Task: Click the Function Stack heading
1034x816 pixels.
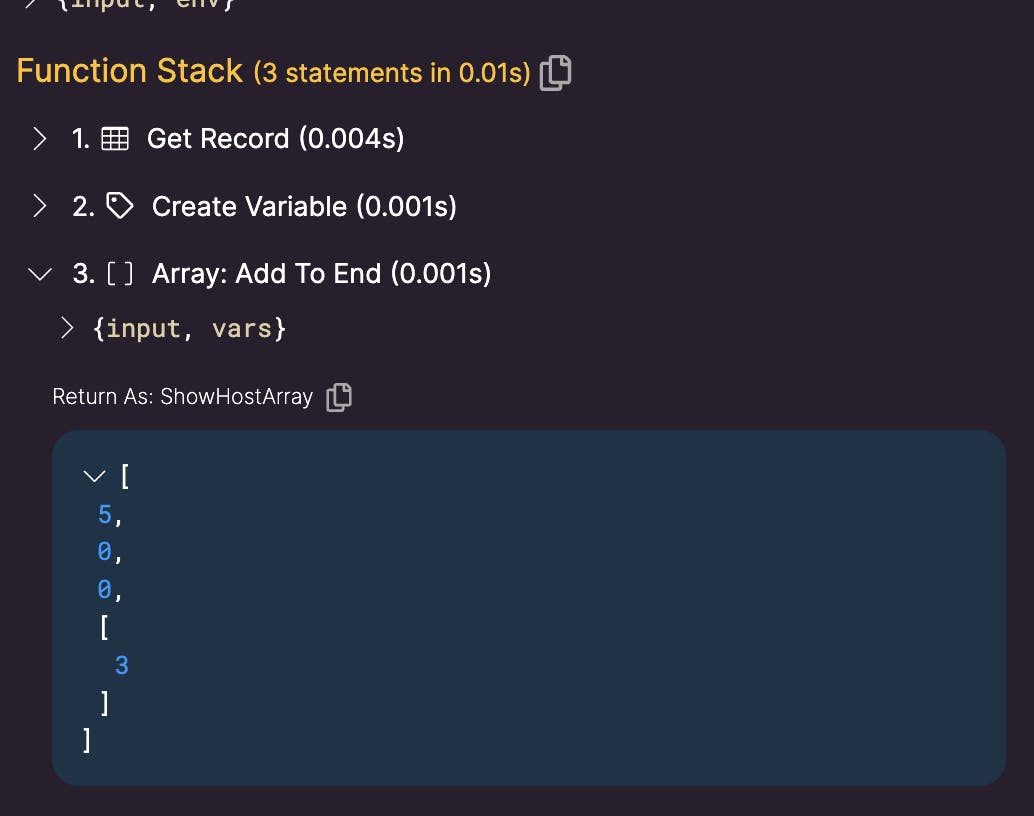Action: [130, 71]
